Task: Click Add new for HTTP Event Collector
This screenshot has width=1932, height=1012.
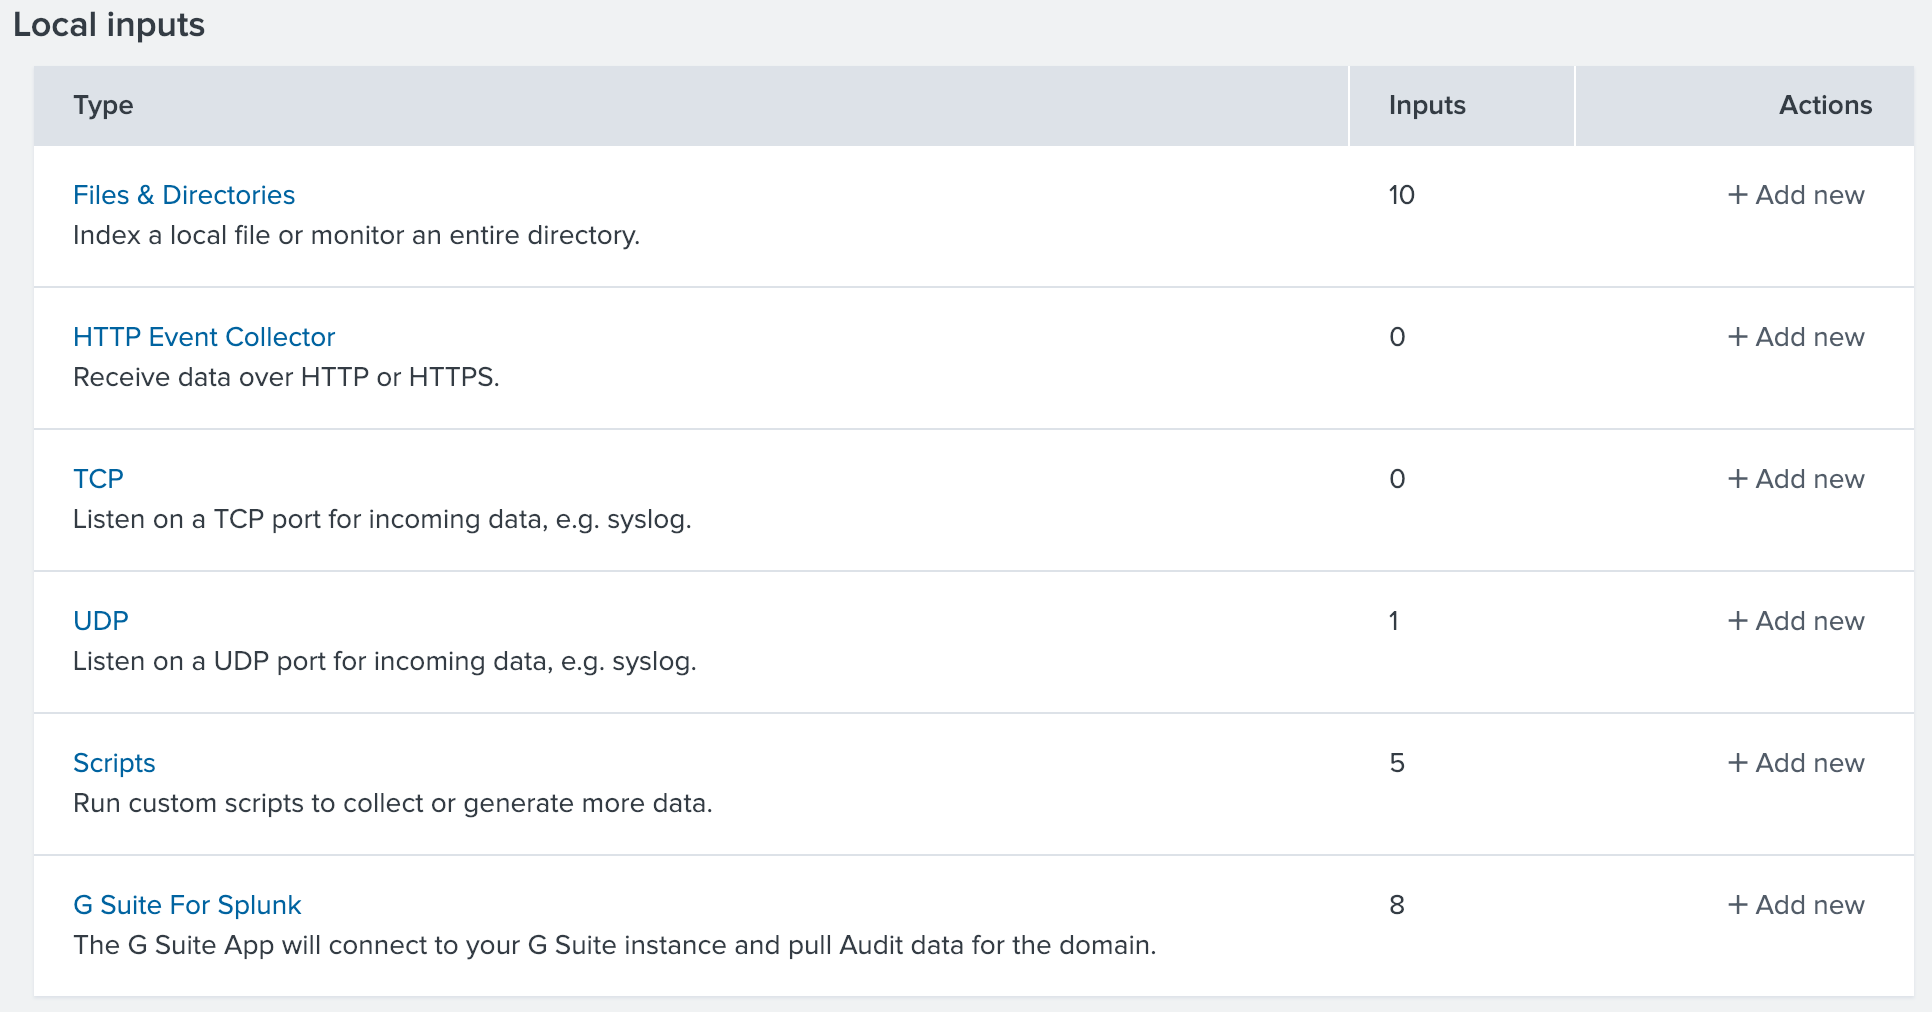Action: 1795,337
